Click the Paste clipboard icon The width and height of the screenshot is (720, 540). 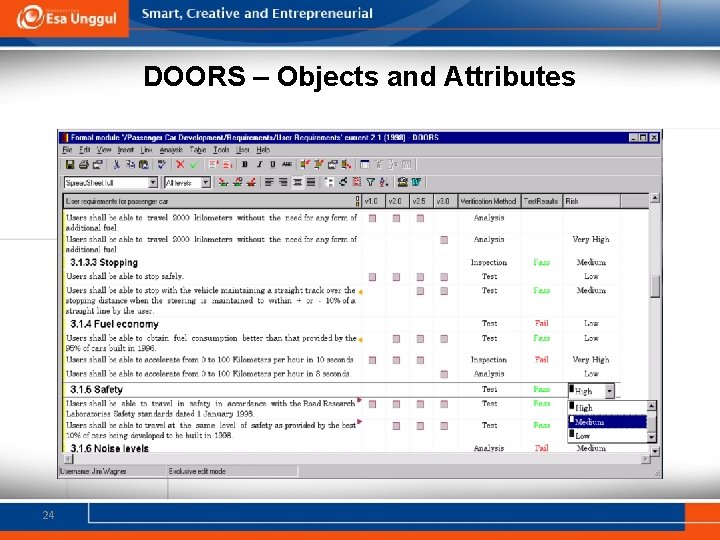144,164
